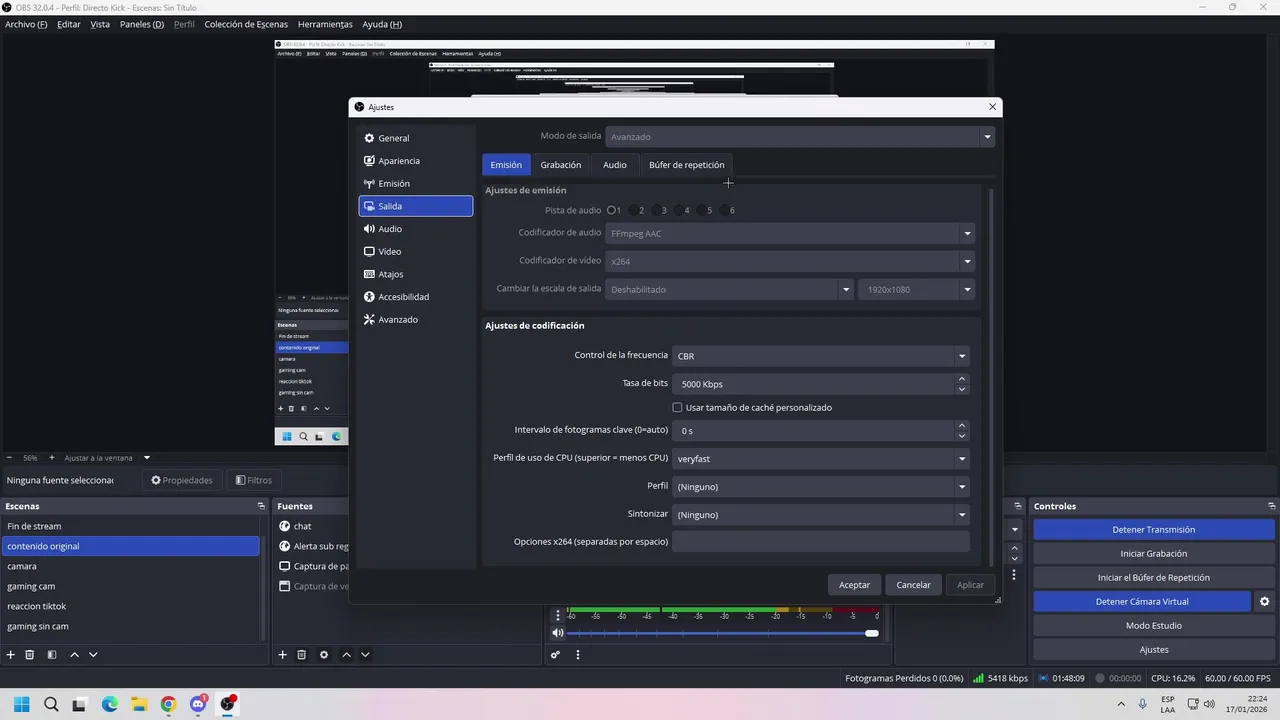Click Iniciar el Búfer de Repetición
Viewport: 1280px width, 720px height.
click(x=1153, y=578)
